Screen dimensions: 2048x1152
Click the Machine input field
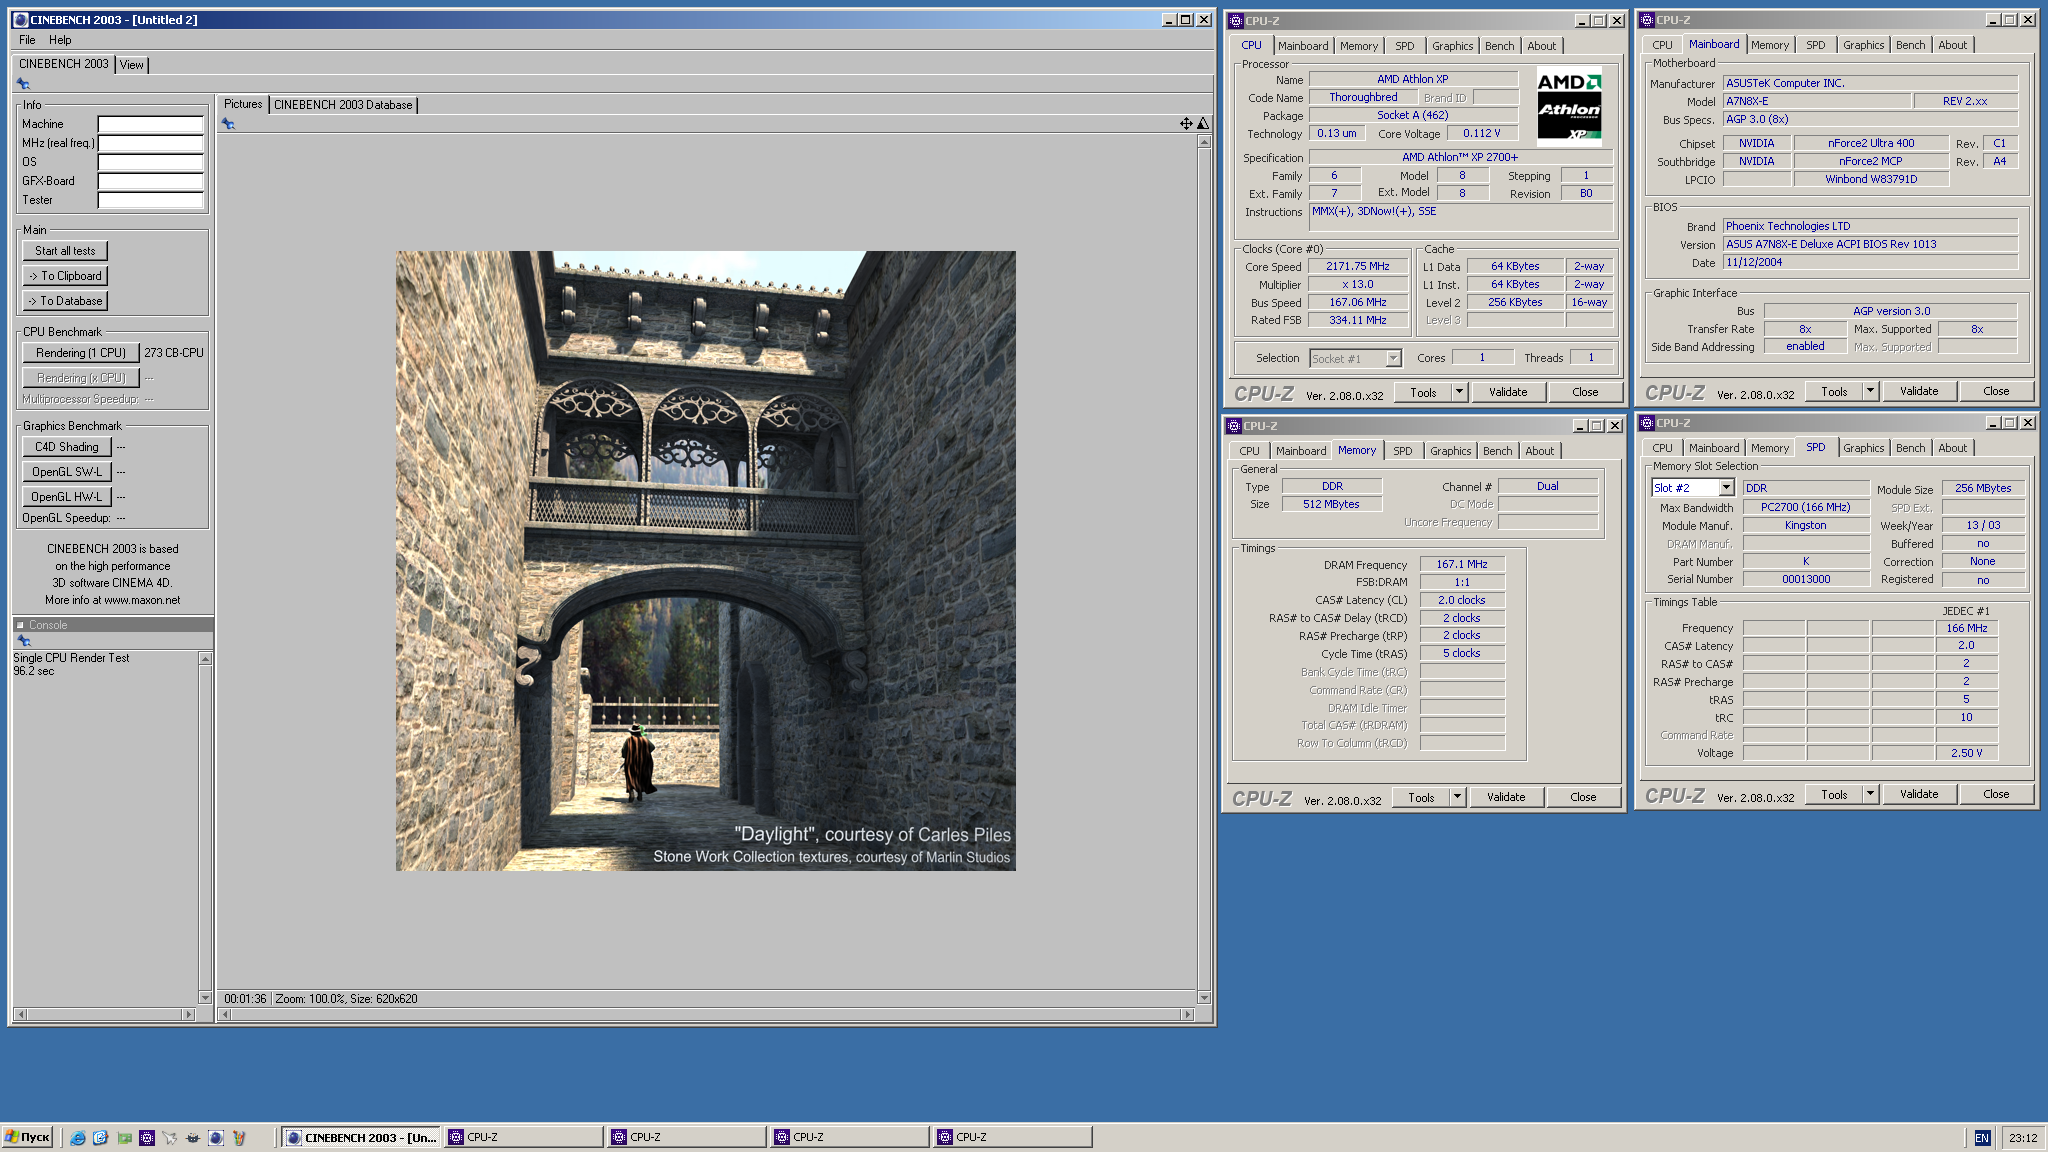(x=151, y=124)
